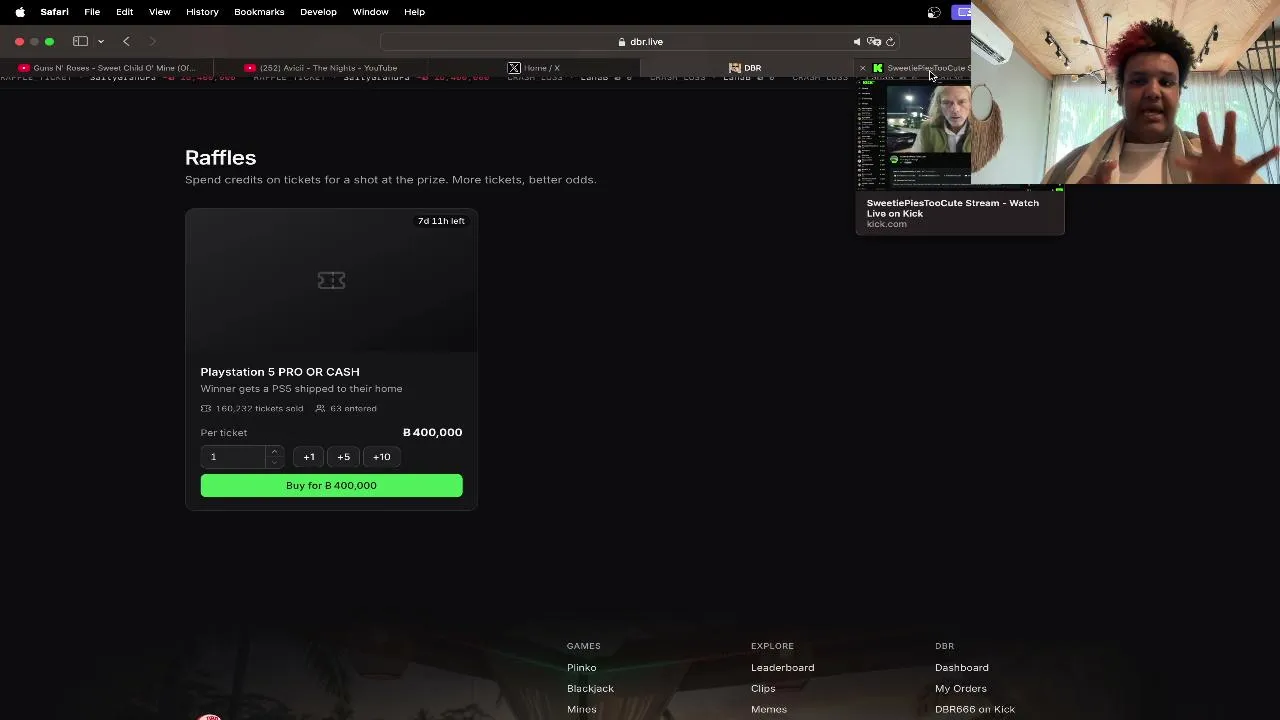Screen dimensions: 1280x720
Task: Switch to Avicii The Nights YouTube tab
Action: click(x=321, y=68)
